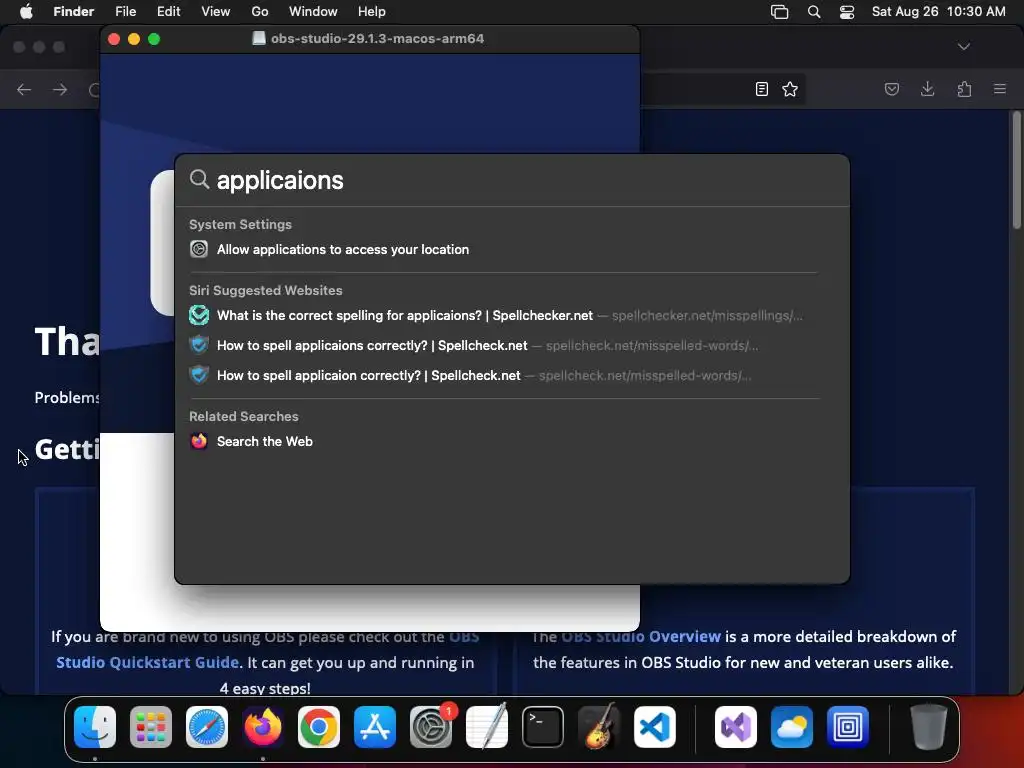Screen dimensions: 1024x768
Task: Go forward in Firefox
Action: (60, 89)
